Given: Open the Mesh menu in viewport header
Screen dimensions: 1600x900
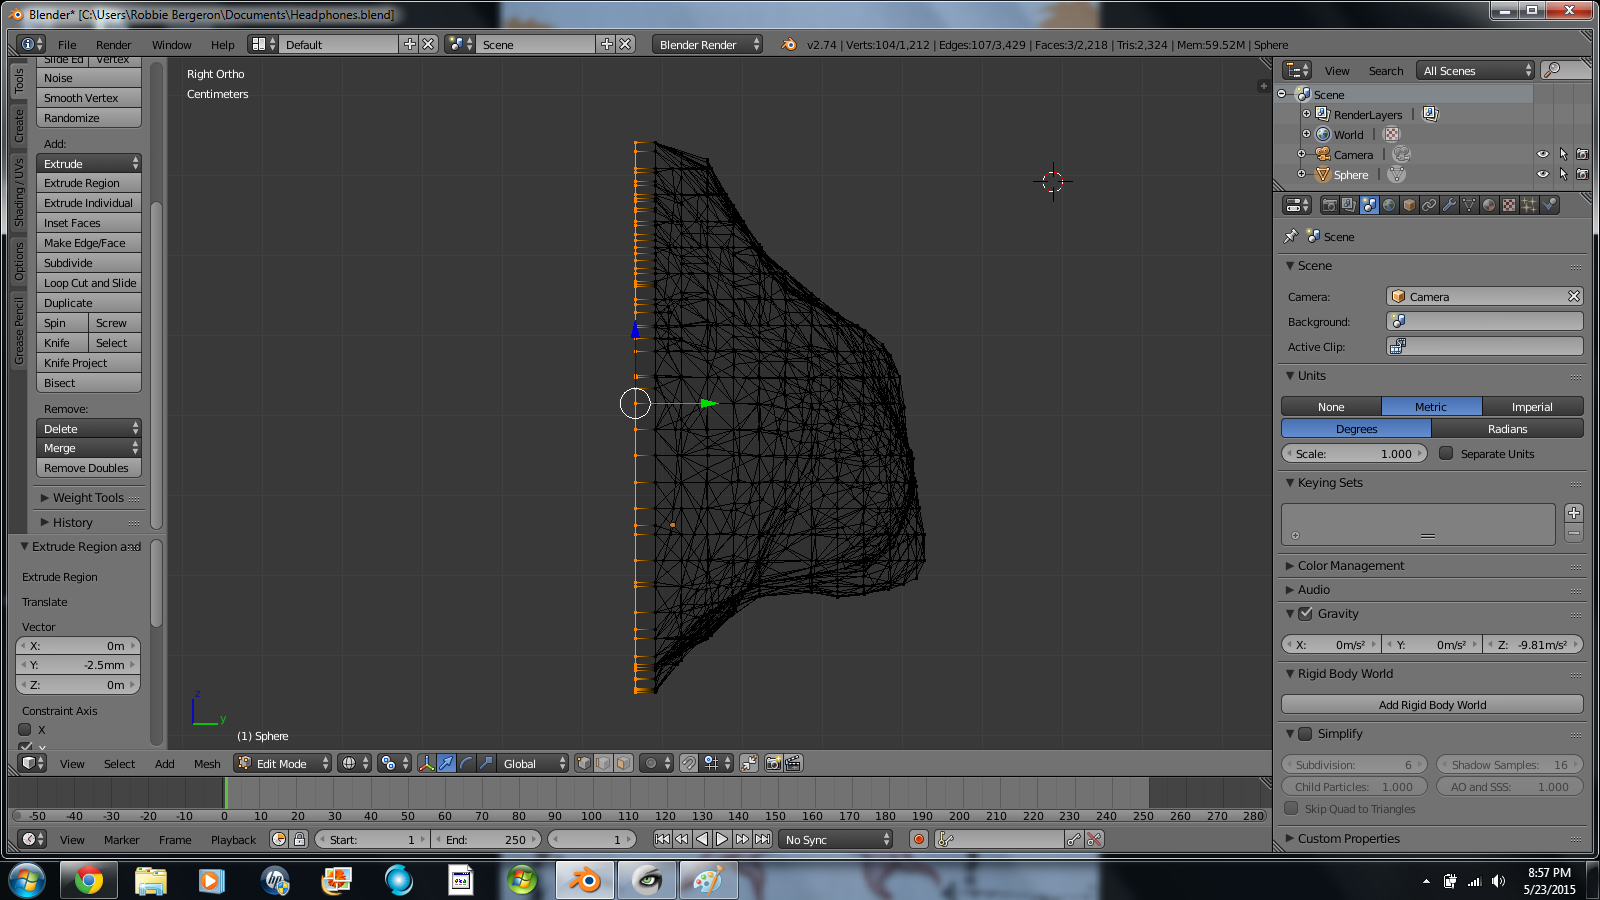Looking at the screenshot, I should (207, 764).
